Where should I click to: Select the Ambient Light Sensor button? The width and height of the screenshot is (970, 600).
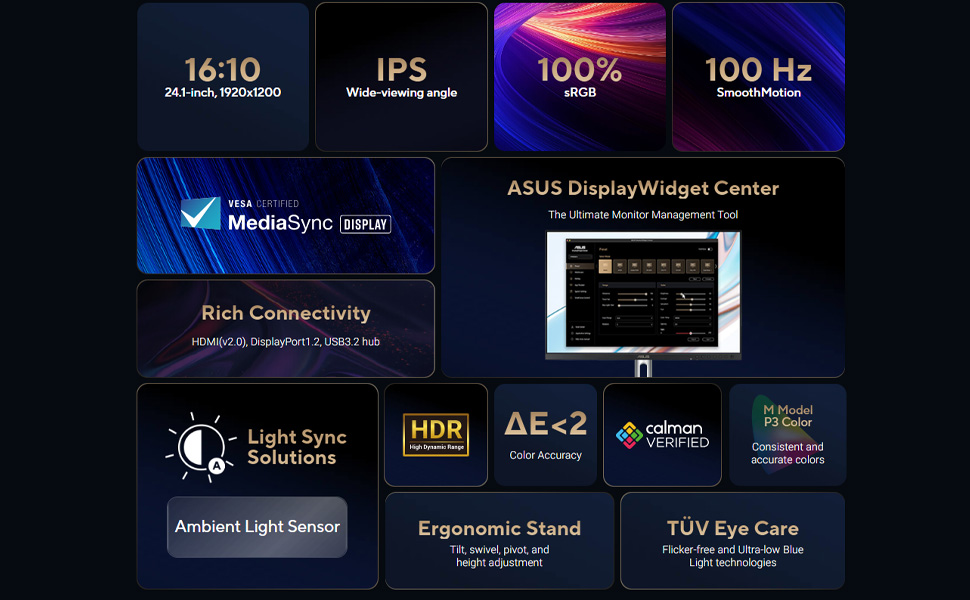click(x=257, y=527)
